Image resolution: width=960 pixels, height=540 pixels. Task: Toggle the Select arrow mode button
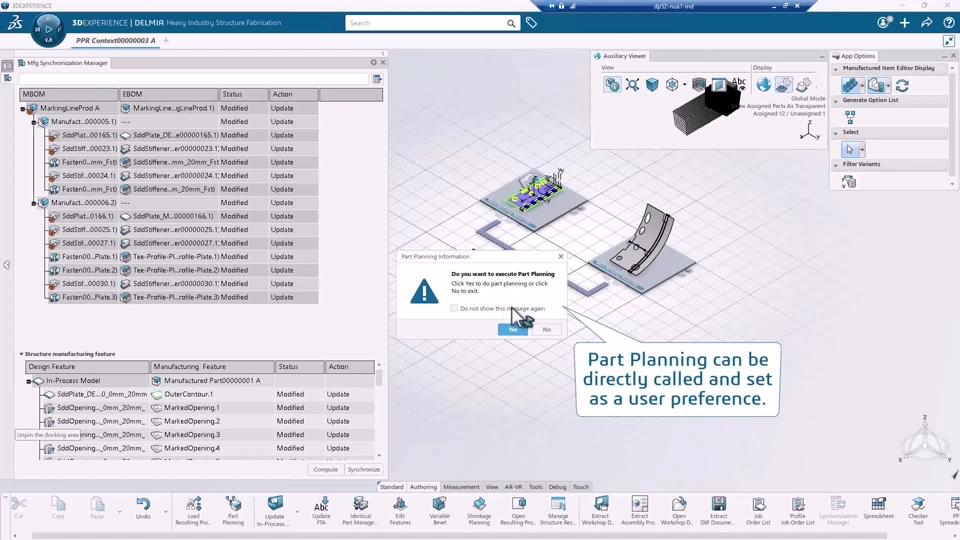849,149
